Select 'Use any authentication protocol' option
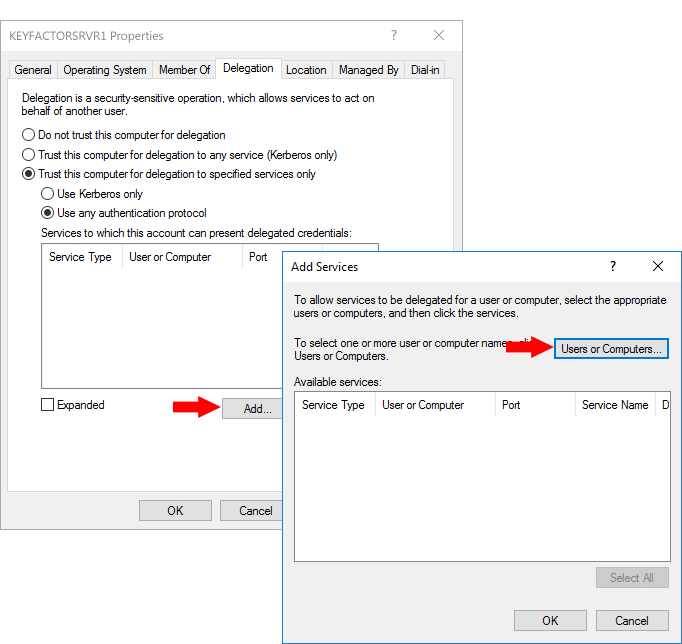This screenshot has width=682, height=644. (47, 213)
